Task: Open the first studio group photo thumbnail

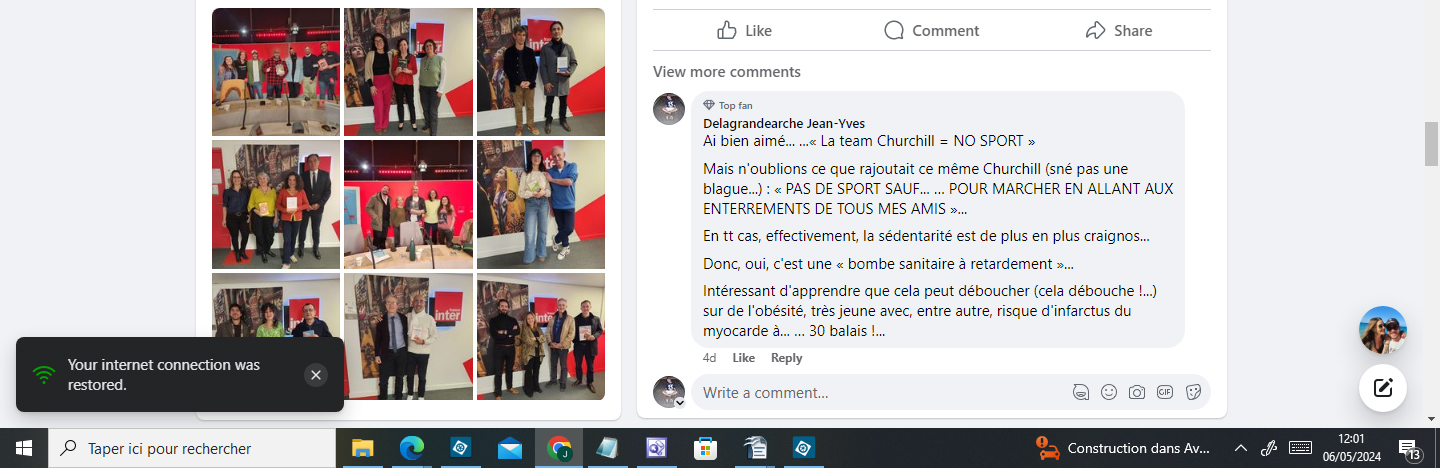Action: (x=276, y=72)
